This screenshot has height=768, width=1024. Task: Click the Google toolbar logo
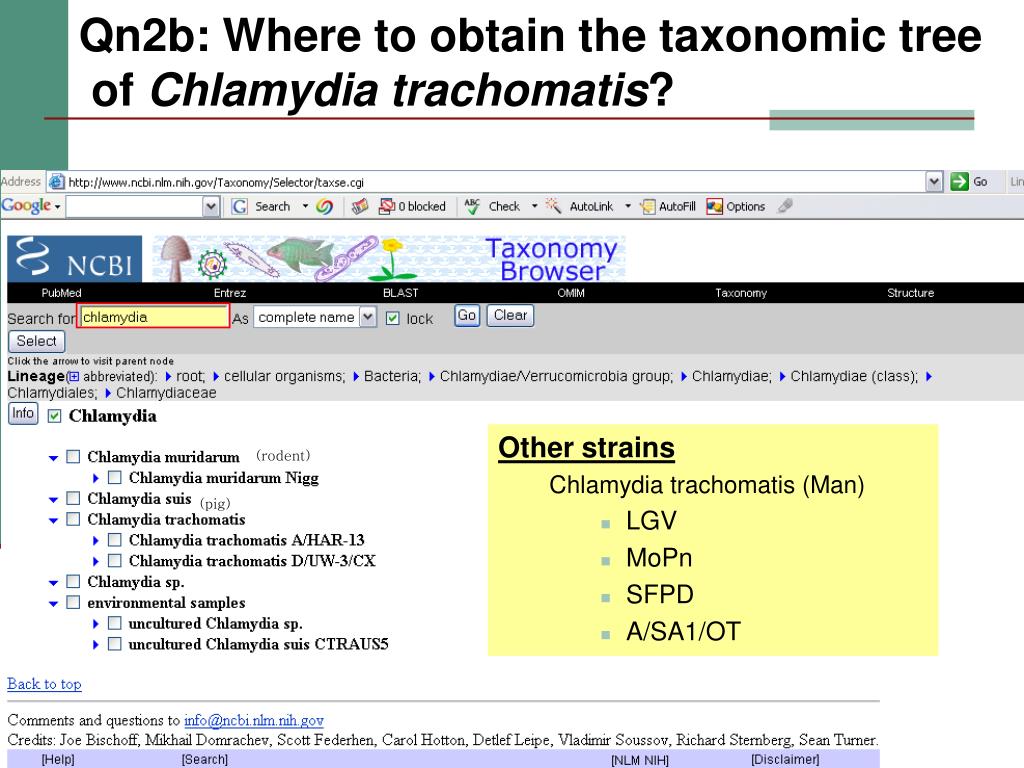pos(26,206)
